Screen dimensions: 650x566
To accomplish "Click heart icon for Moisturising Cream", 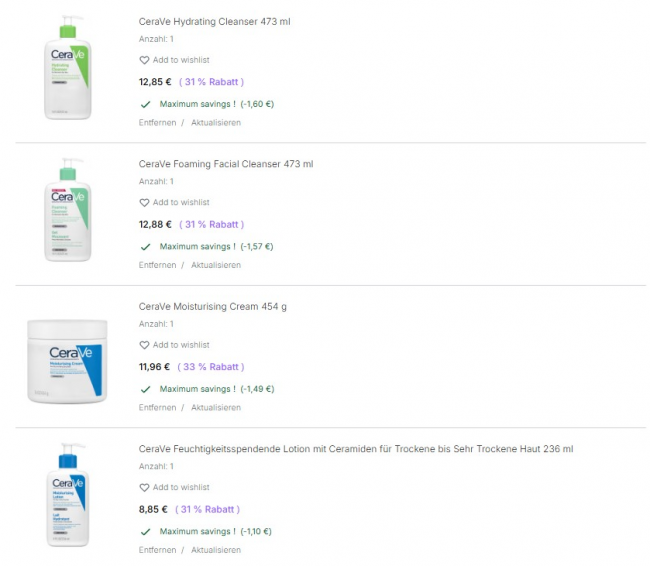I will click(x=144, y=345).
